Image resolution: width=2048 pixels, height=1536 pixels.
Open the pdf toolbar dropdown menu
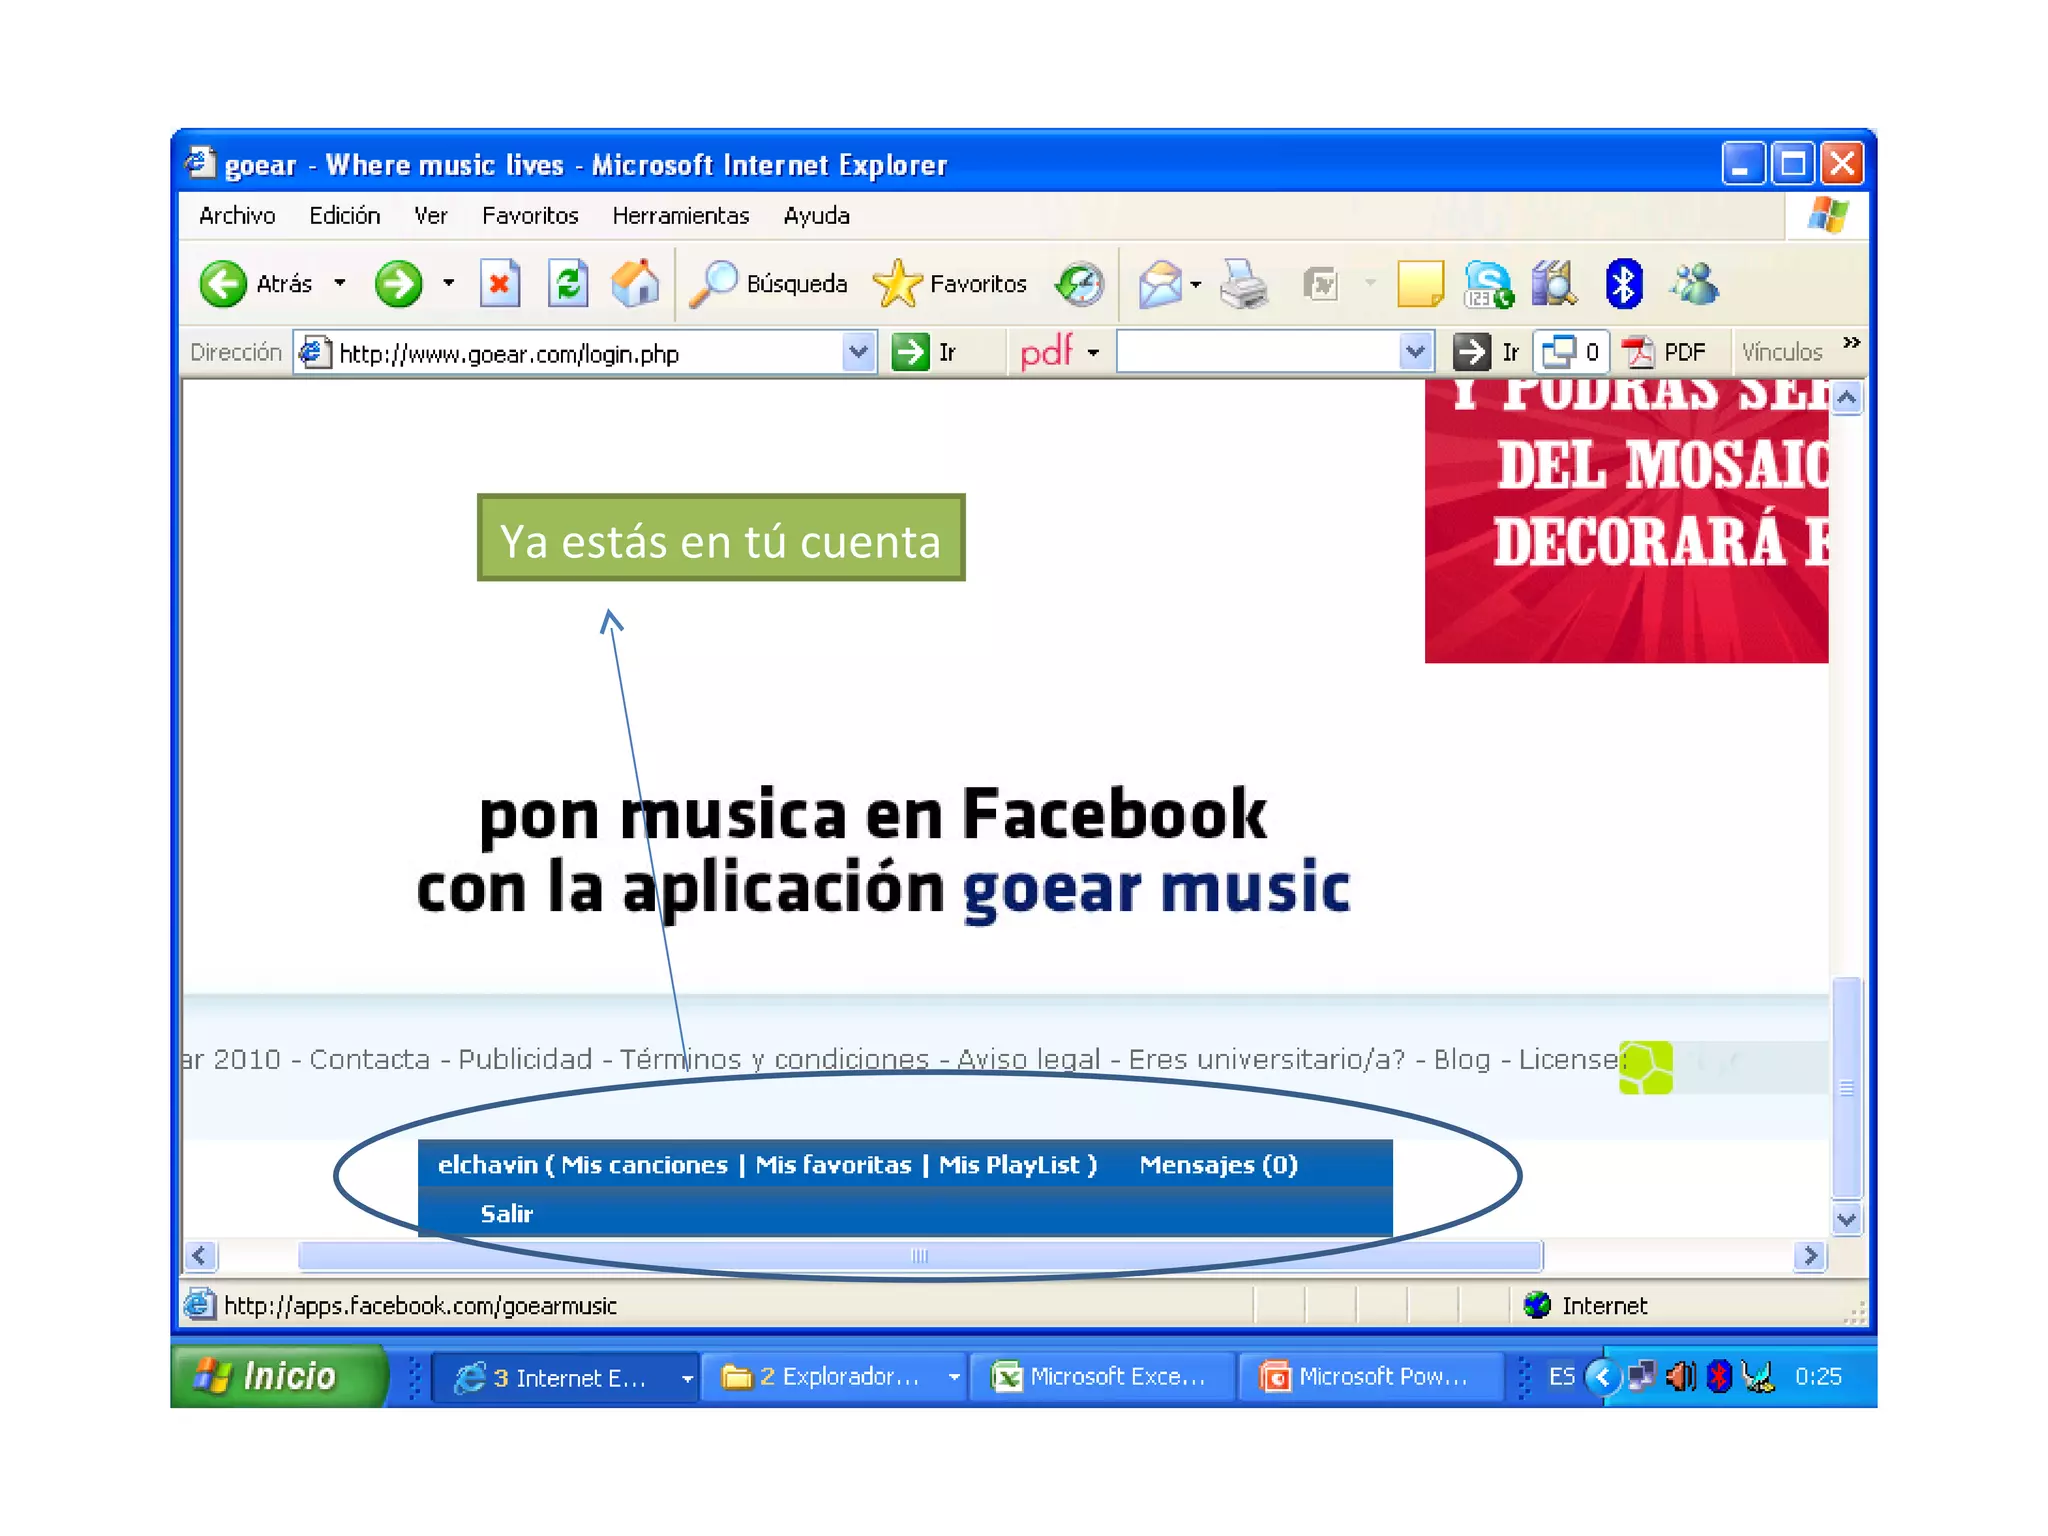click(x=1093, y=352)
